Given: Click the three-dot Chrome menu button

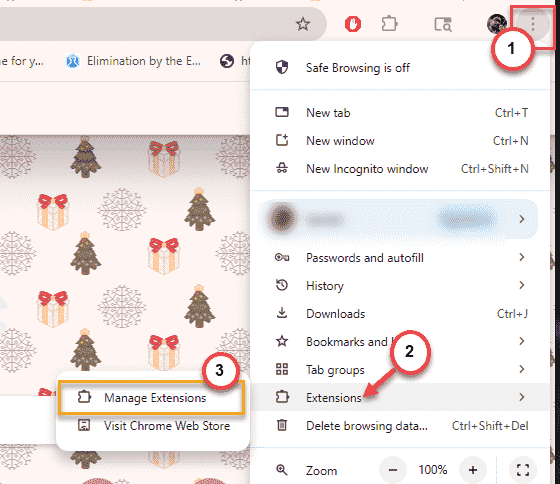Looking at the screenshot, I should coord(533,24).
